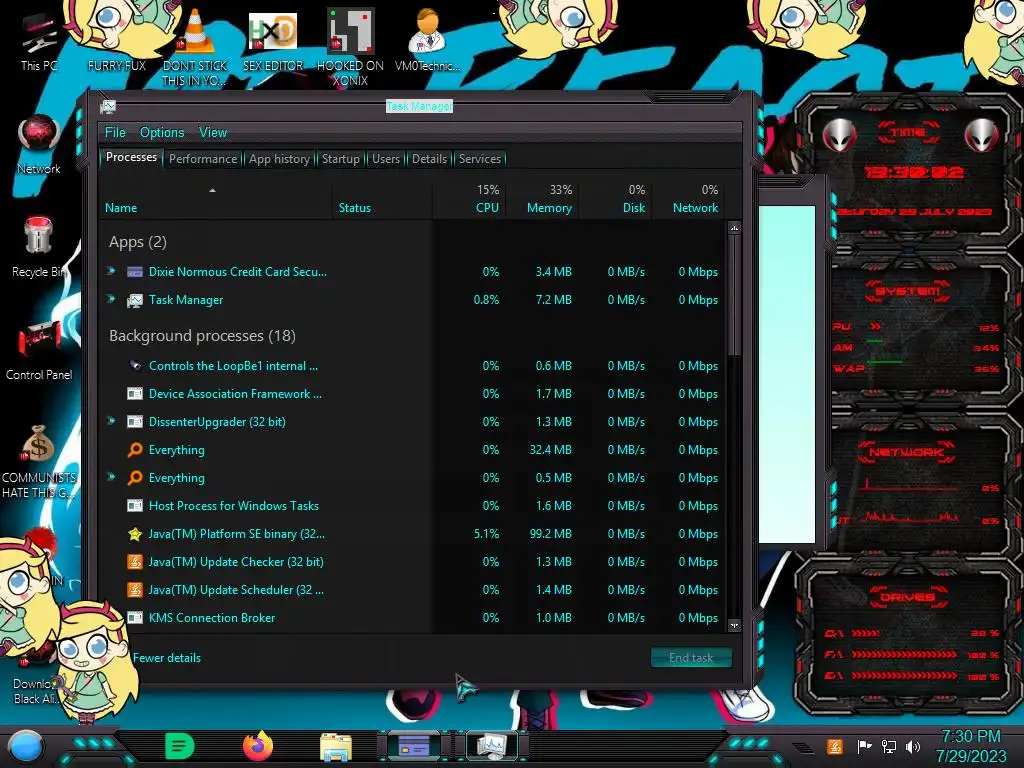The width and height of the screenshot is (1024, 768).
Task: Open the Recycle Bin icon
Action: coord(39,247)
